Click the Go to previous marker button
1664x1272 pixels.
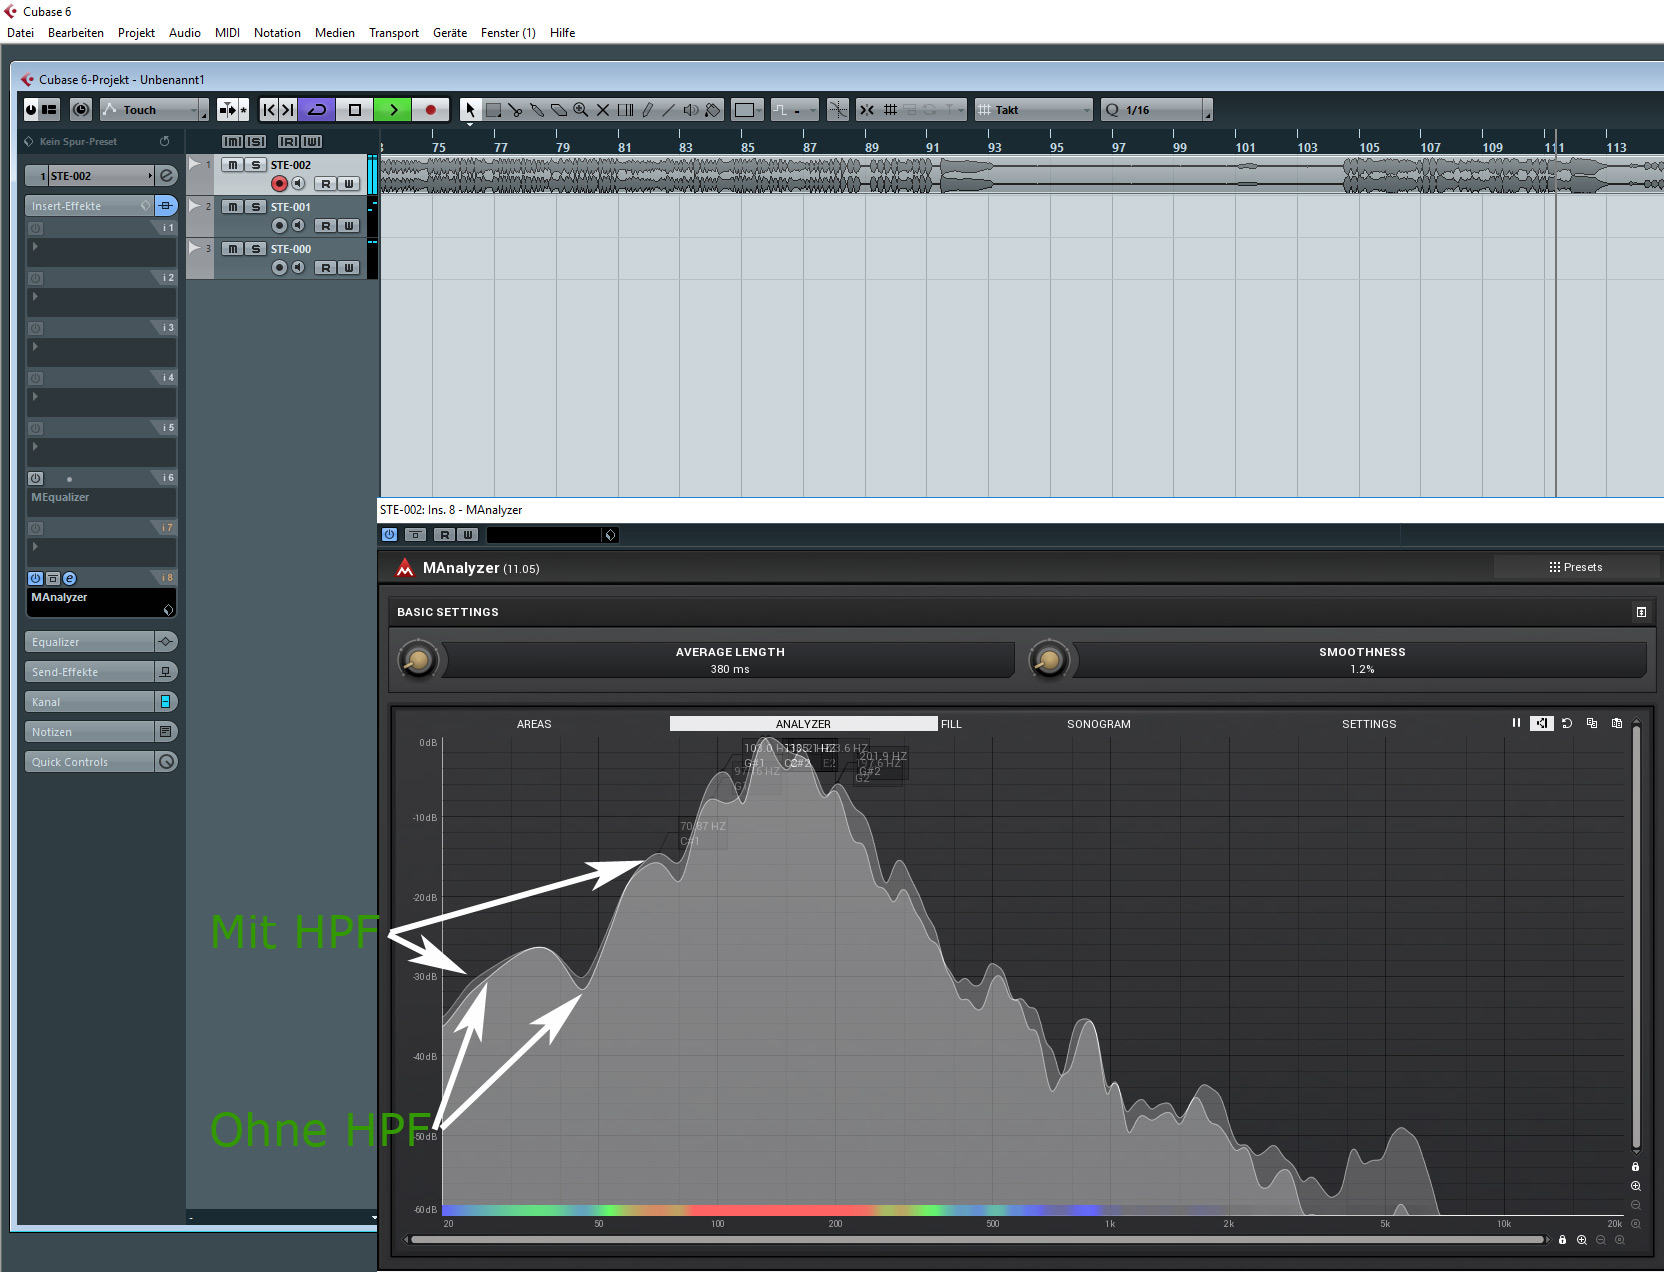[269, 110]
